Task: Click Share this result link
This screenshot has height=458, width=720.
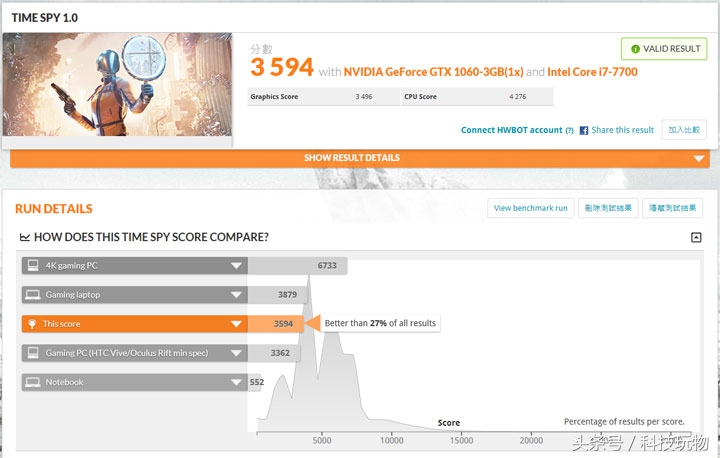Action: tap(622, 130)
